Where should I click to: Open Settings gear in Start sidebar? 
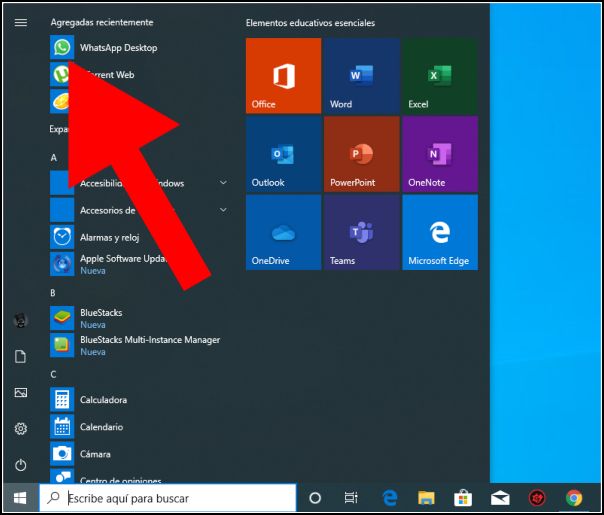click(21, 428)
